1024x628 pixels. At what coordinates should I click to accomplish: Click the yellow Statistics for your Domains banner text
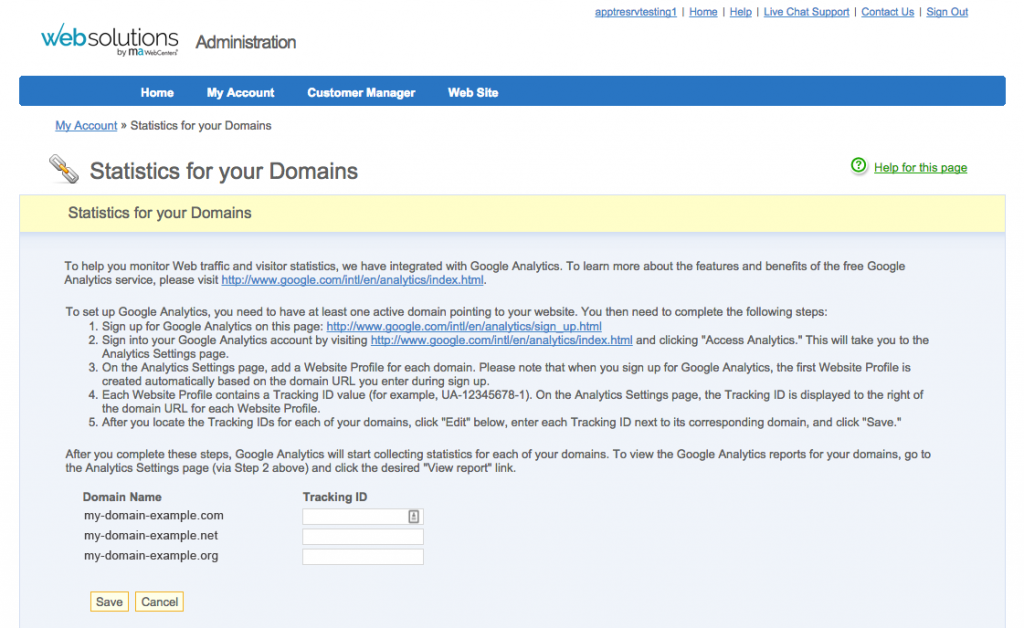[x=159, y=213]
